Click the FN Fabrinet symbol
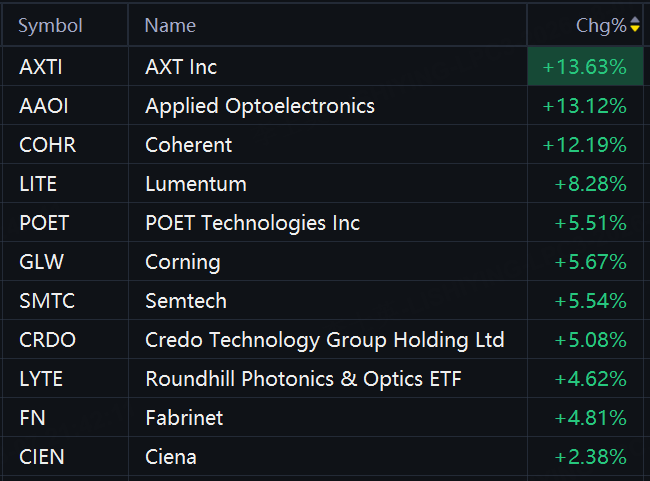The image size is (650, 481). 32,418
